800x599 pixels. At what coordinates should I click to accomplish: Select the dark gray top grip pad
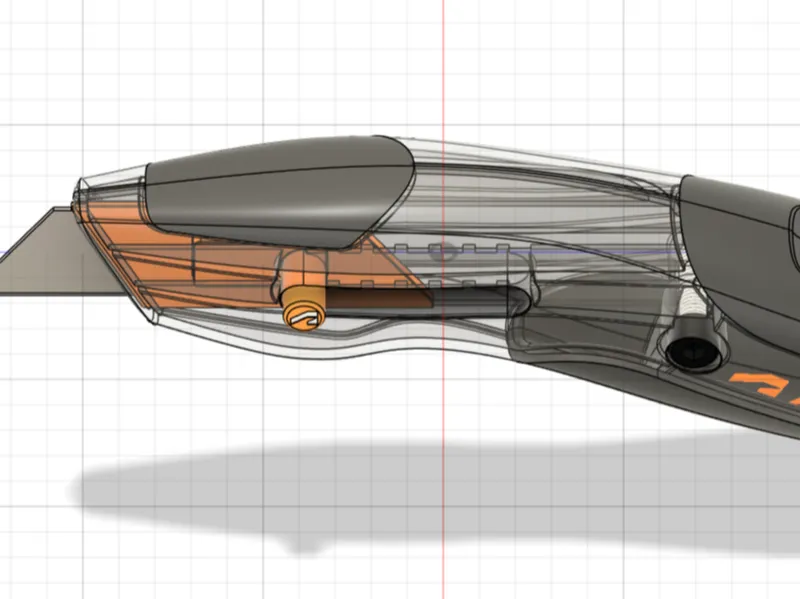280,191
